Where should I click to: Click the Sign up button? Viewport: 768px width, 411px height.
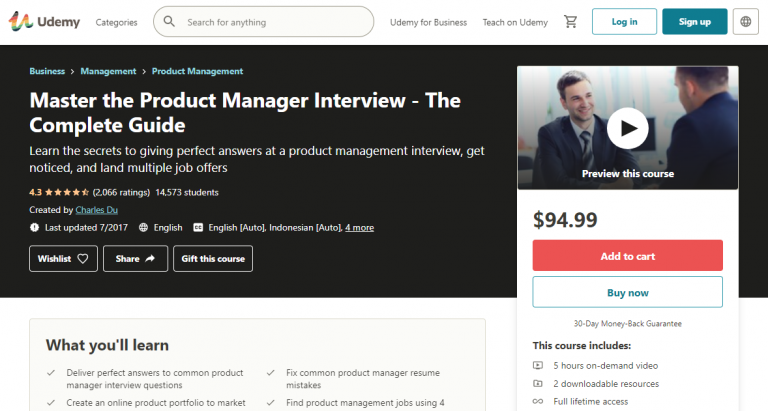coord(694,22)
